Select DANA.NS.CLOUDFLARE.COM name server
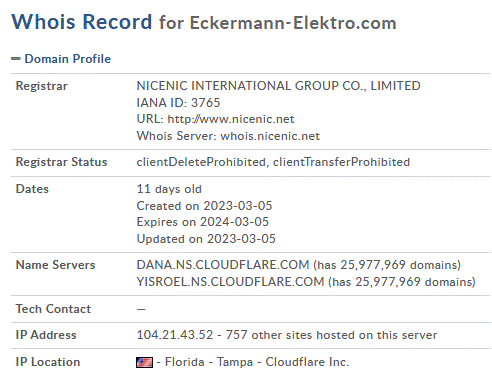The image size is (492, 371). pos(223,265)
